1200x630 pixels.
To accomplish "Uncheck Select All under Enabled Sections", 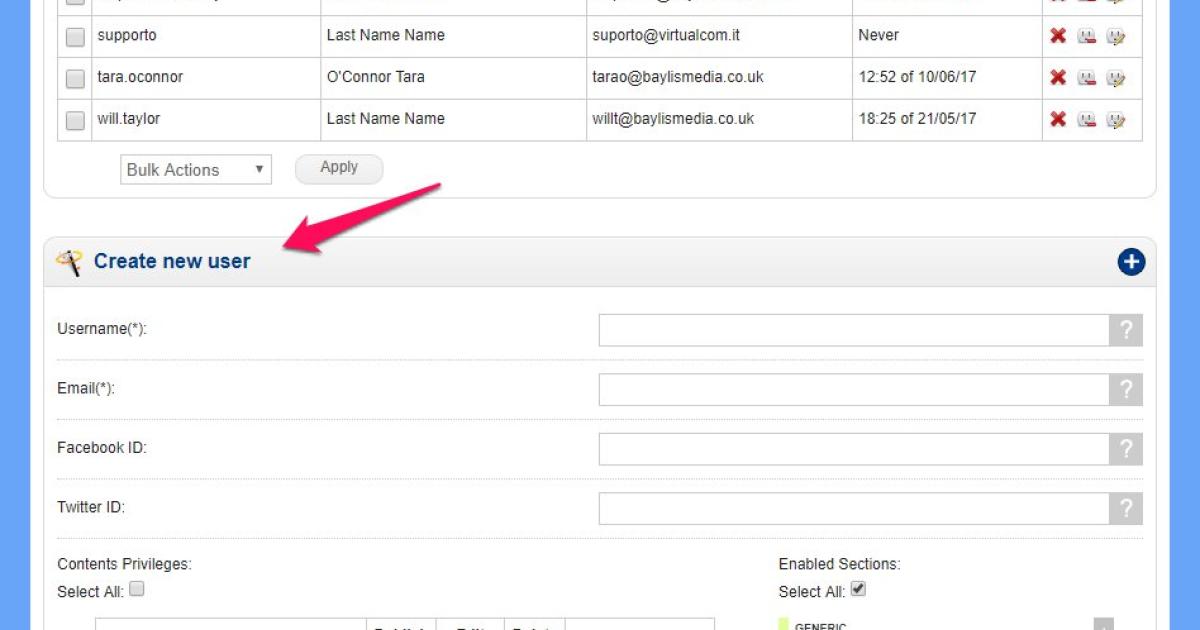I will tap(858, 589).
